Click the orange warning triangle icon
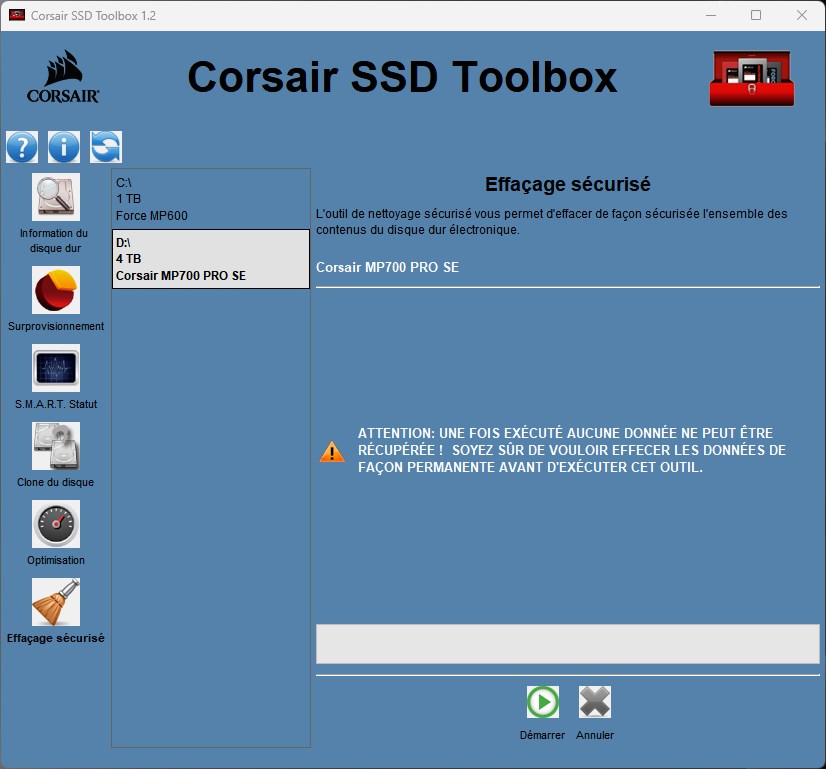 (332, 452)
